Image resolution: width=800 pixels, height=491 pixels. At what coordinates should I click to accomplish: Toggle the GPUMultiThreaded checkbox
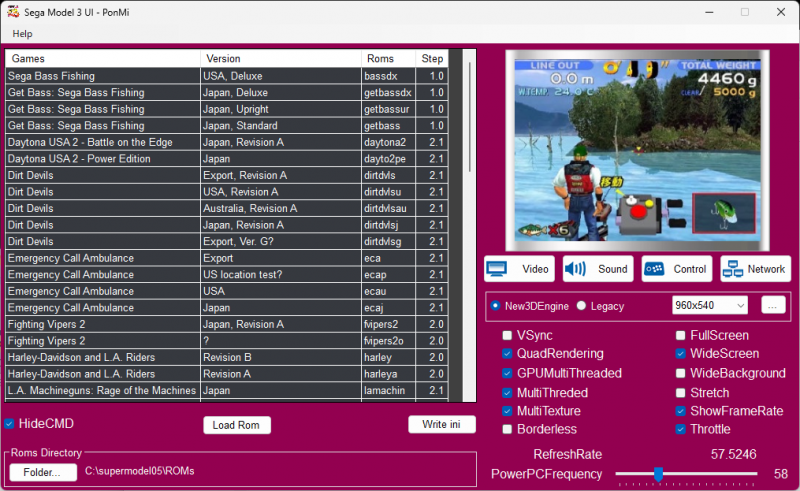click(507, 373)
